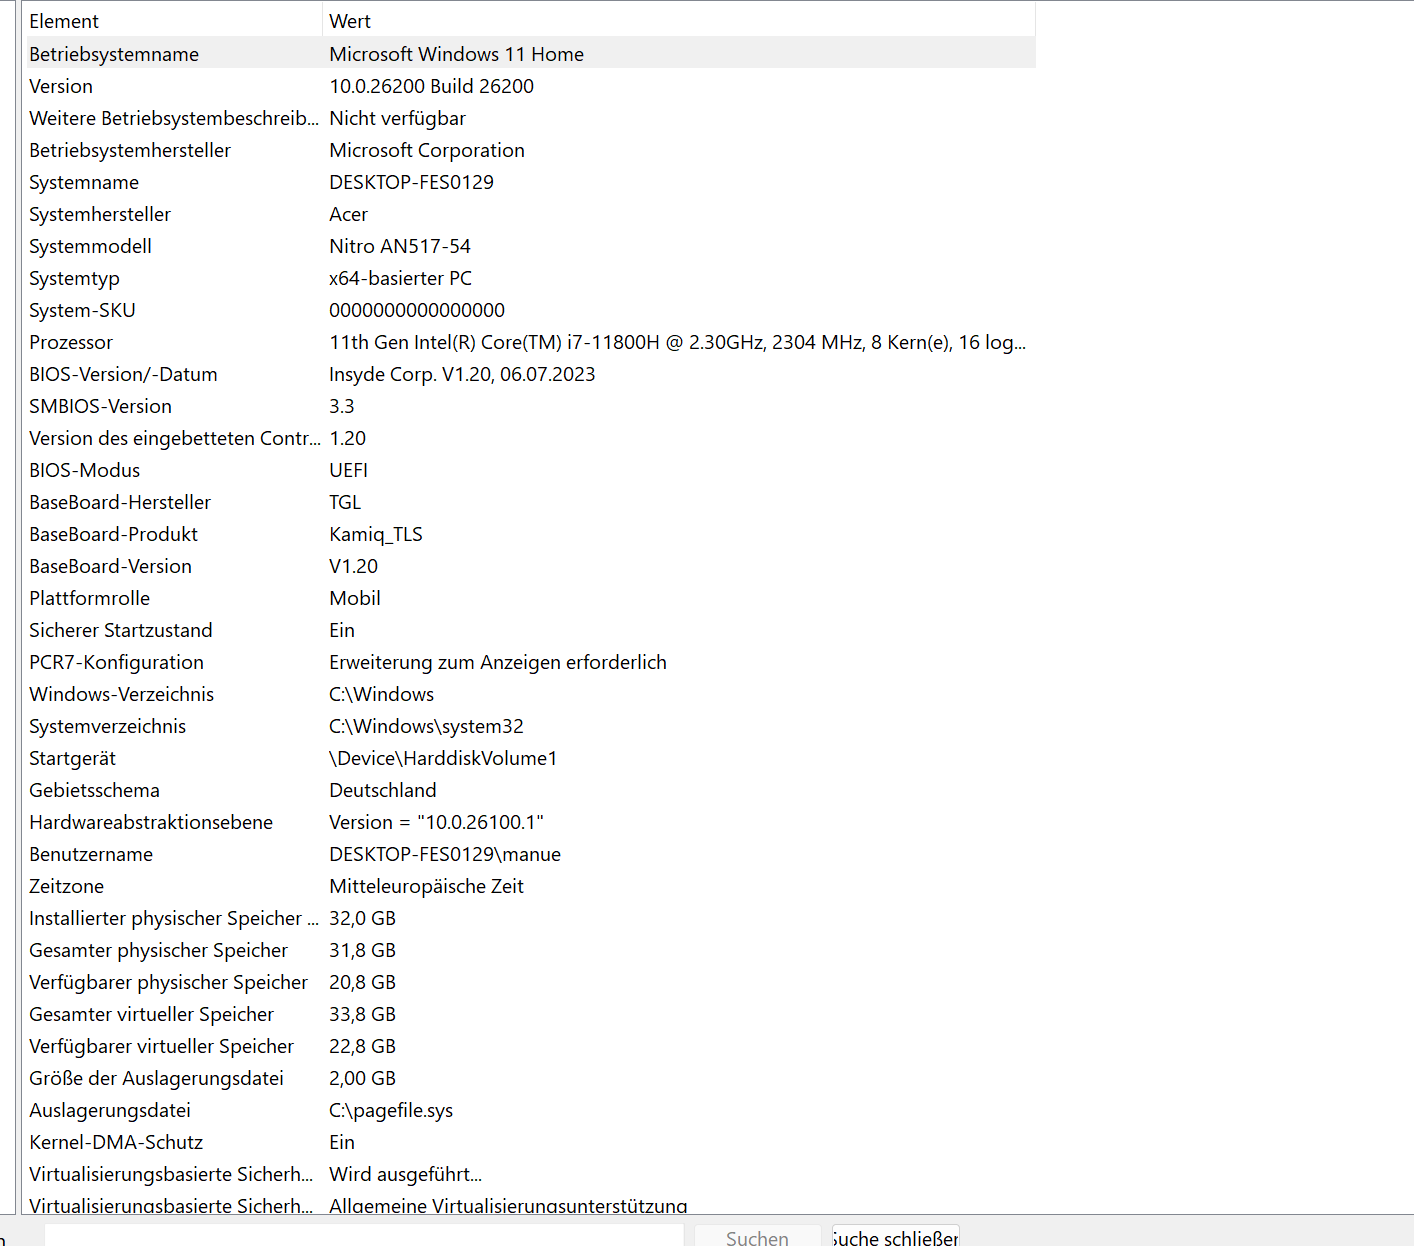Click the Wert column header
1414x1246 pixels.
click(x=679, y=21)
